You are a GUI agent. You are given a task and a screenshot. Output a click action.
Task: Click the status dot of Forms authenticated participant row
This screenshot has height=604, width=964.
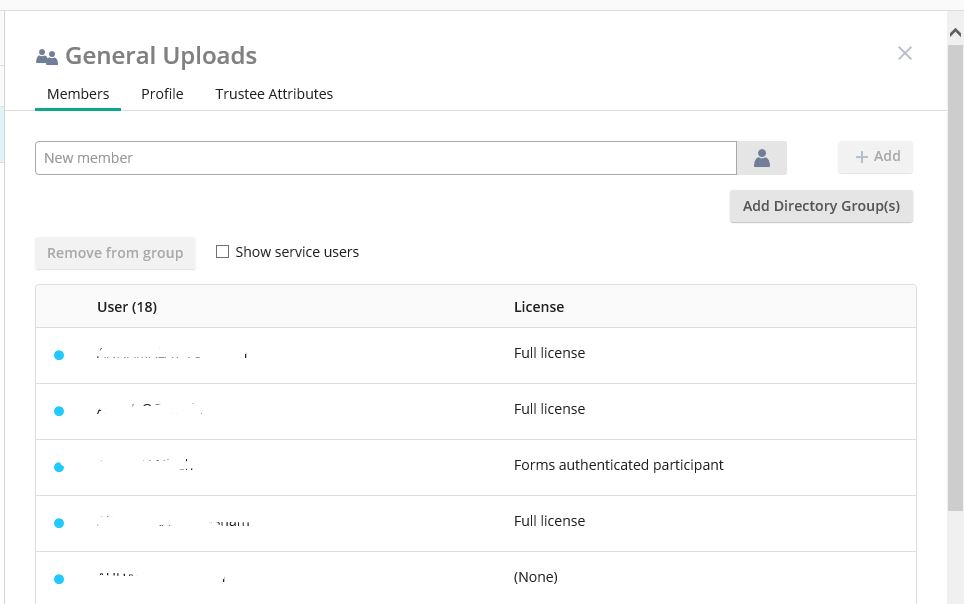pyautogui.click(x=59, y=467)
